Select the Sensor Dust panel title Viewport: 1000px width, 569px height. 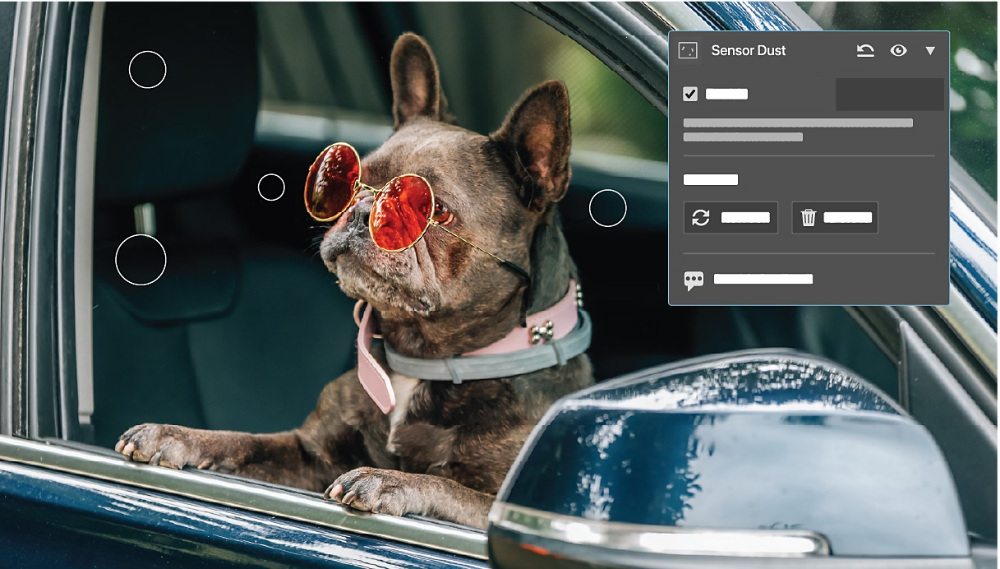[x=748, y=51]
